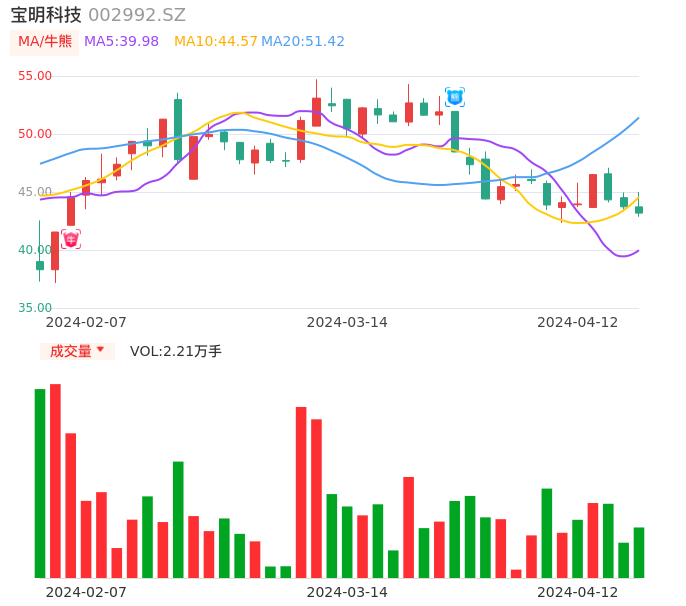Screen dimensions: 686x606
Task: Open the 成交量 indicator dropdown
Action: (77, 351)
